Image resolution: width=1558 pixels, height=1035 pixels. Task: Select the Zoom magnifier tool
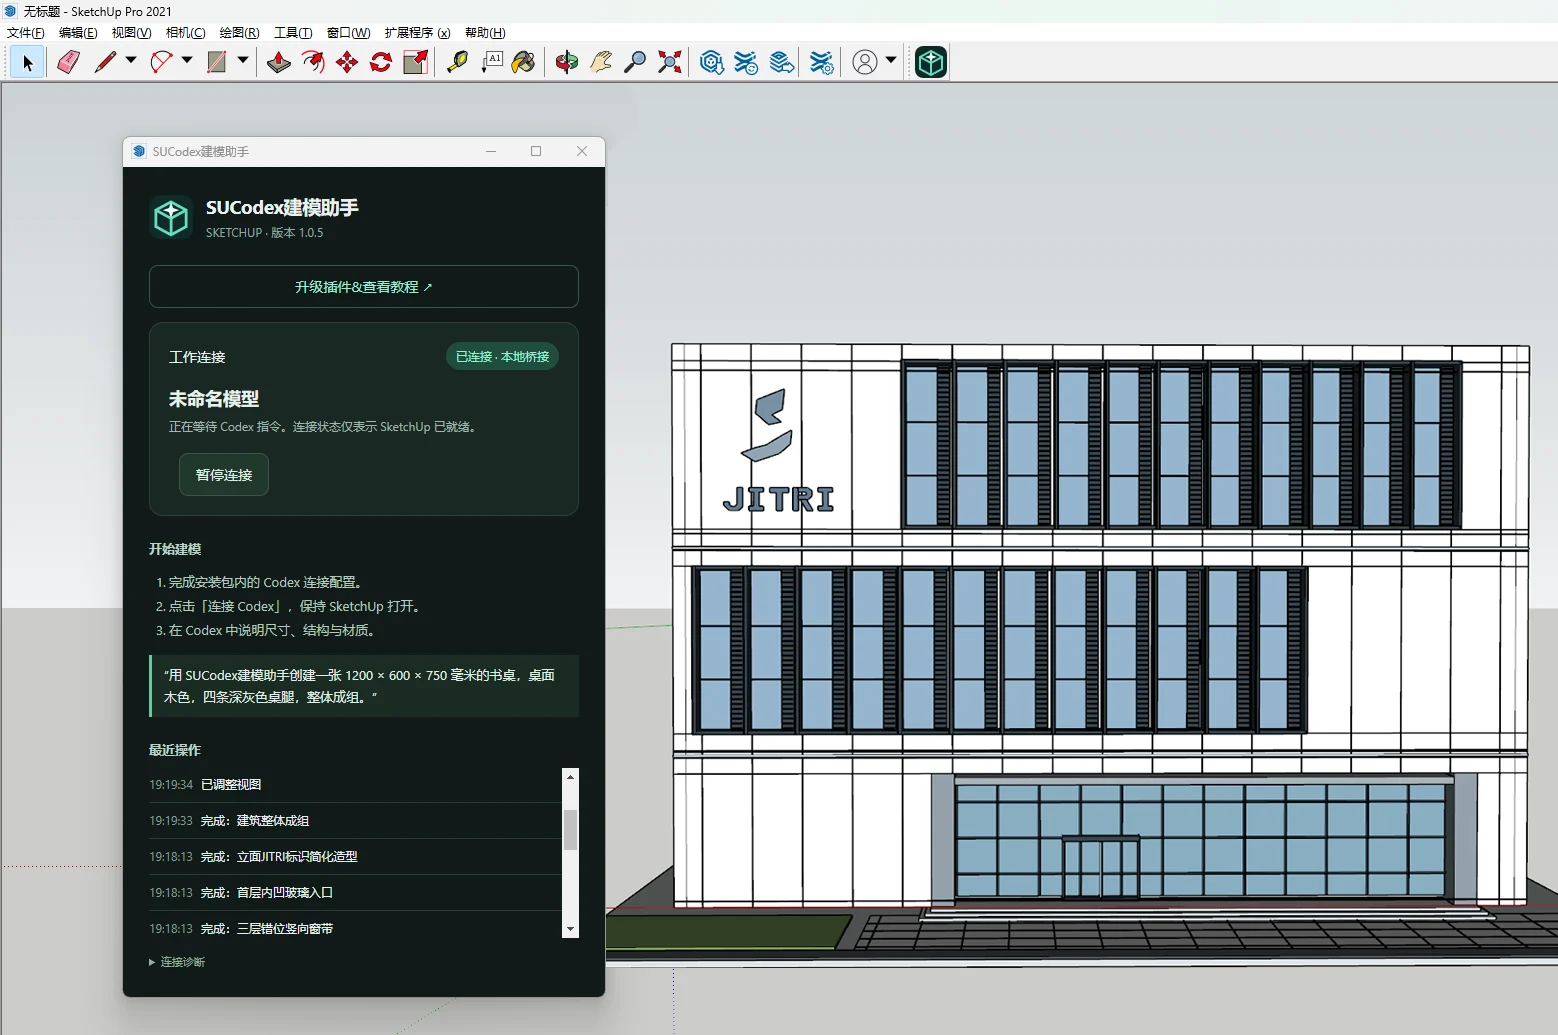[635, 62]
